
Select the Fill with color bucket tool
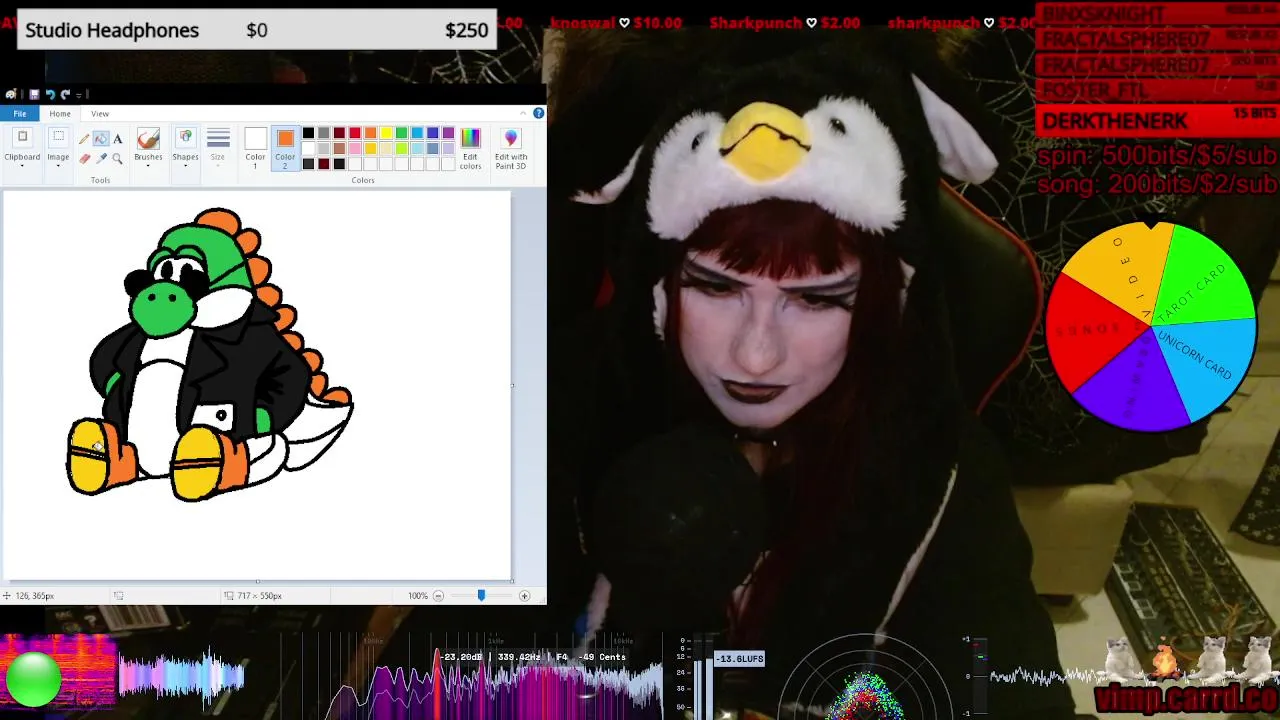(101, 138)
